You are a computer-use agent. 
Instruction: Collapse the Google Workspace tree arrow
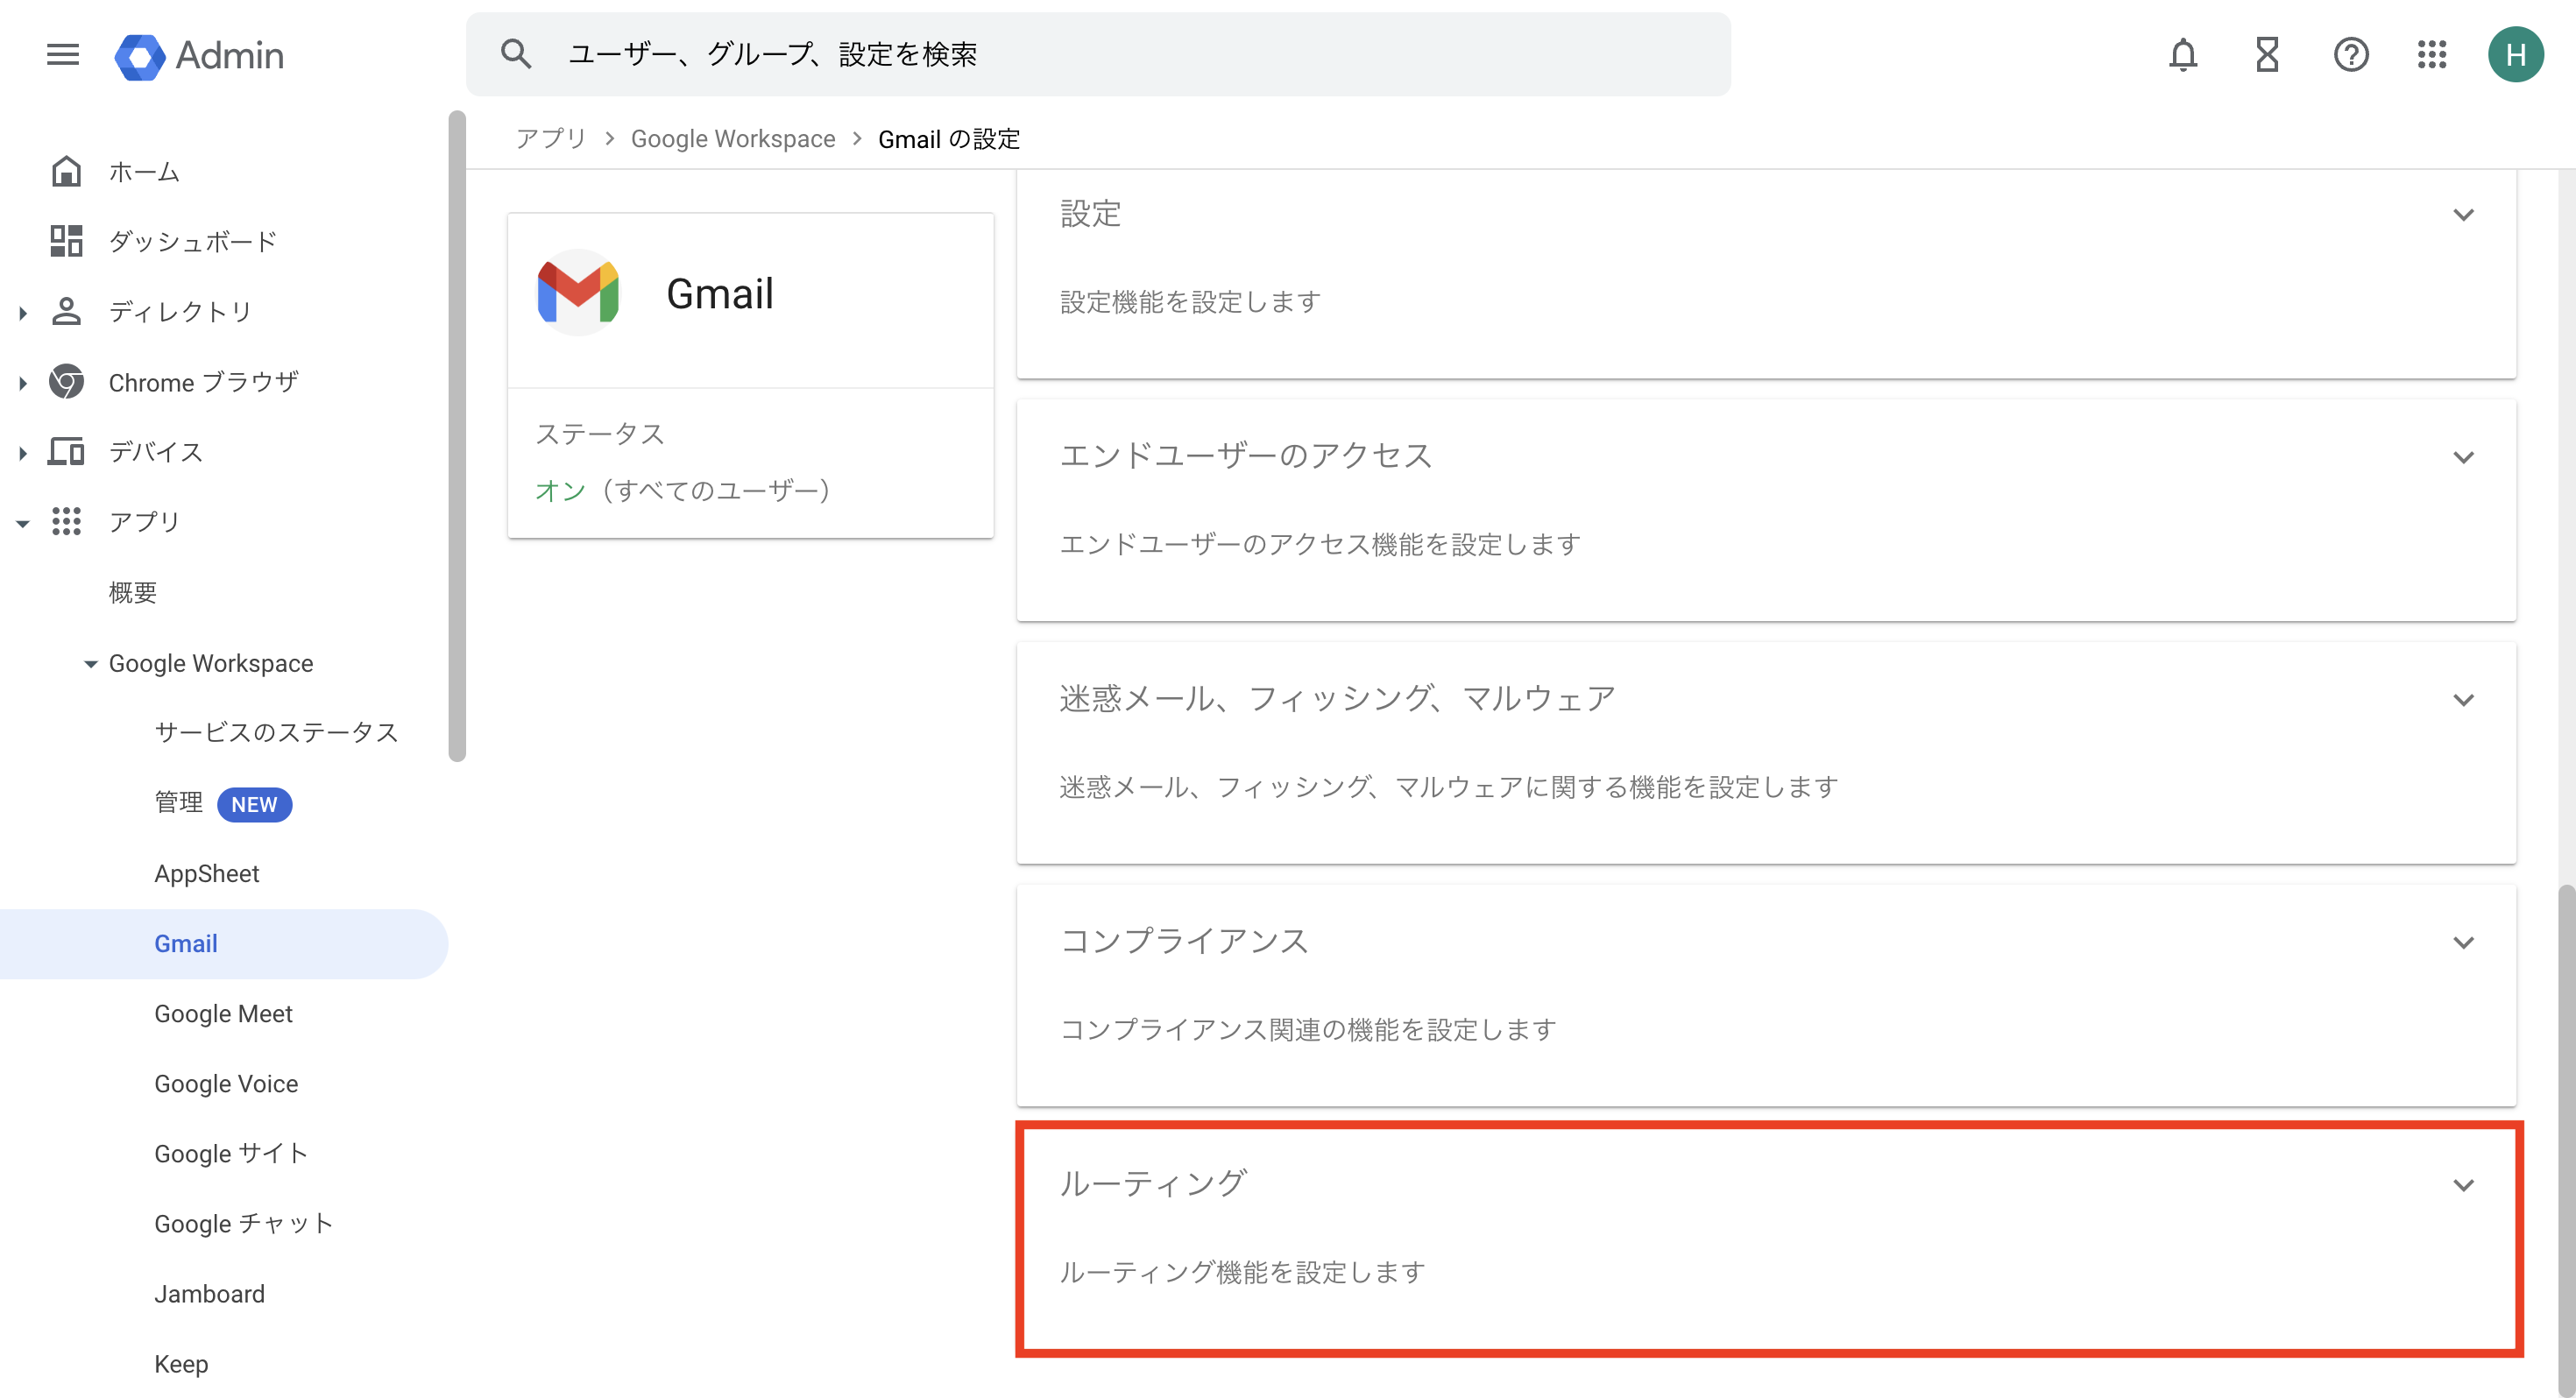[90, 663]
